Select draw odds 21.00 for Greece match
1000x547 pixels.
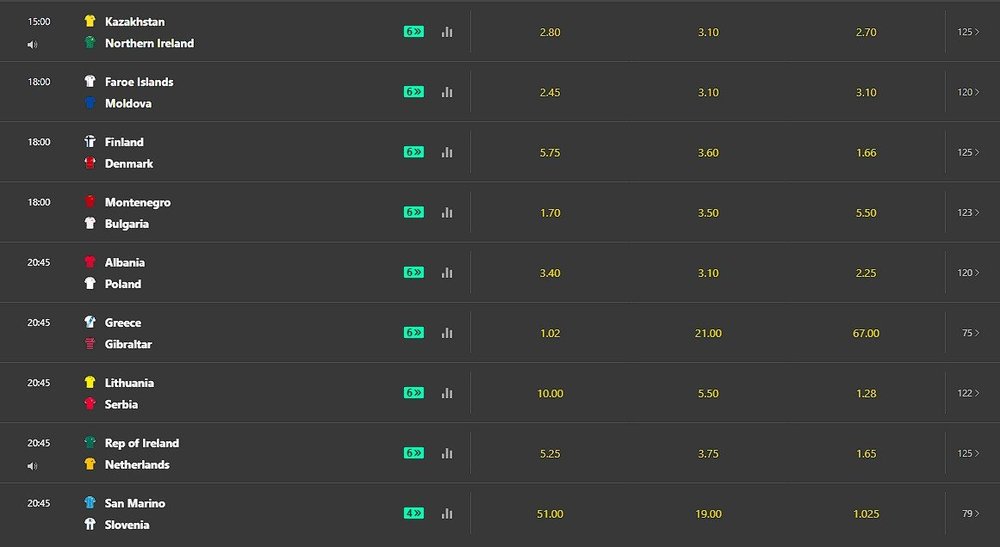click(708, 333)
